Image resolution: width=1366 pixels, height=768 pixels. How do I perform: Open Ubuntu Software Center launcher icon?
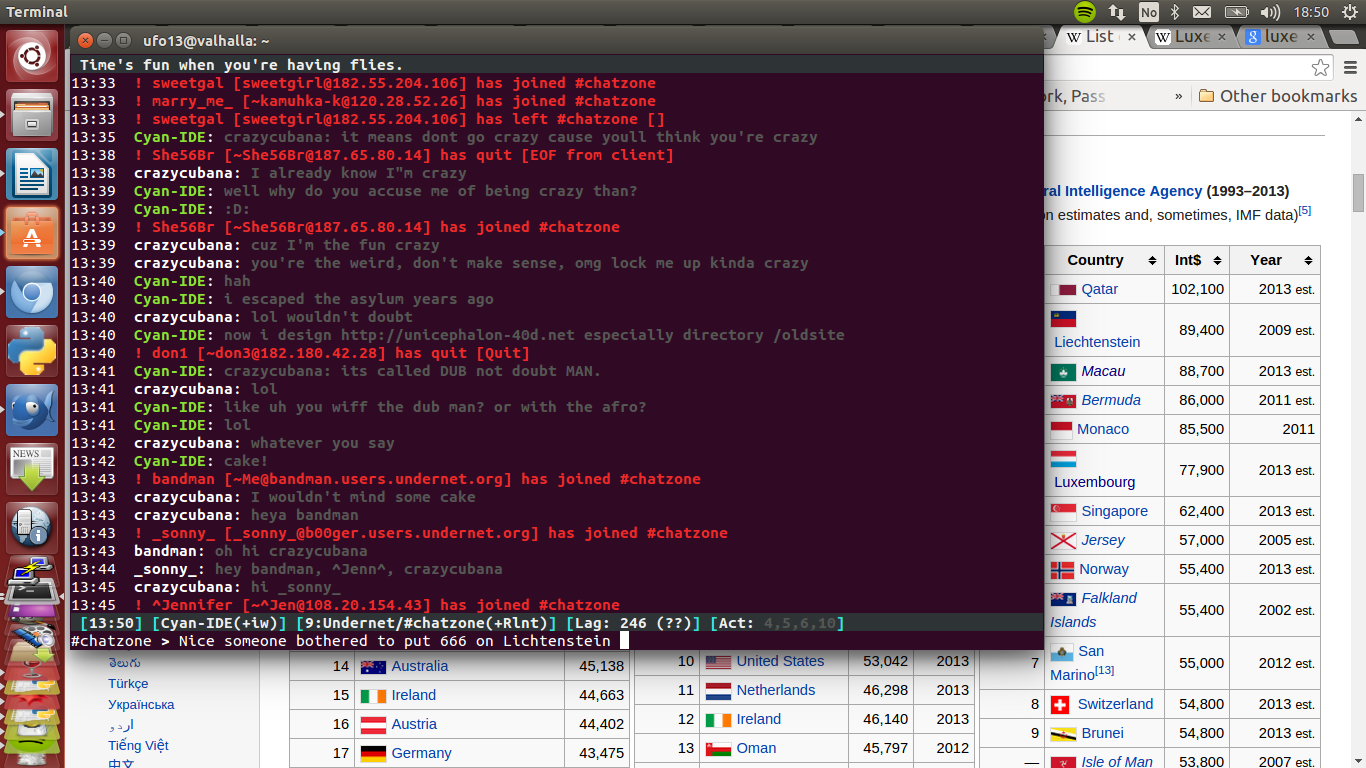pos(32,232)
